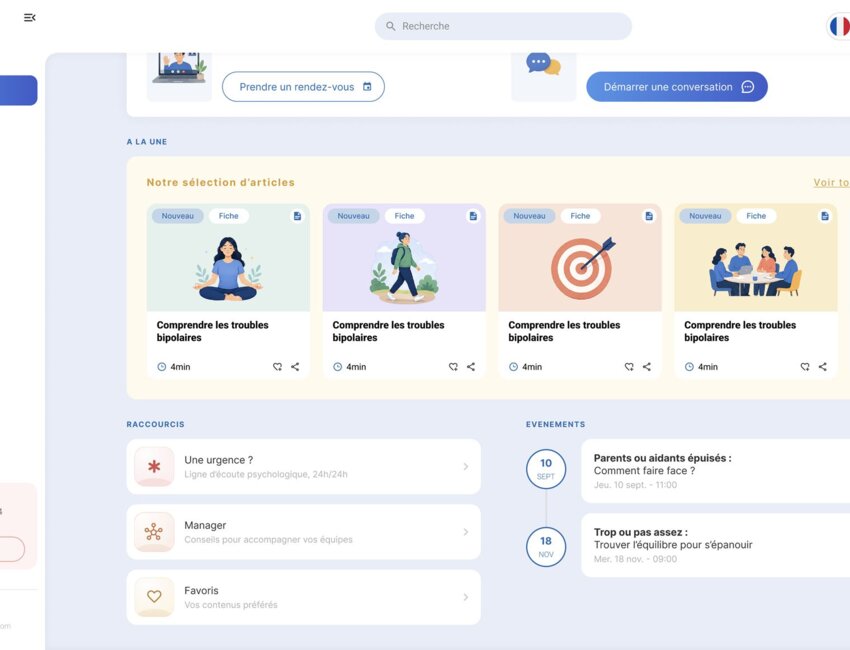Share the target illustration article
850x650 pixels.
(647, 366)
